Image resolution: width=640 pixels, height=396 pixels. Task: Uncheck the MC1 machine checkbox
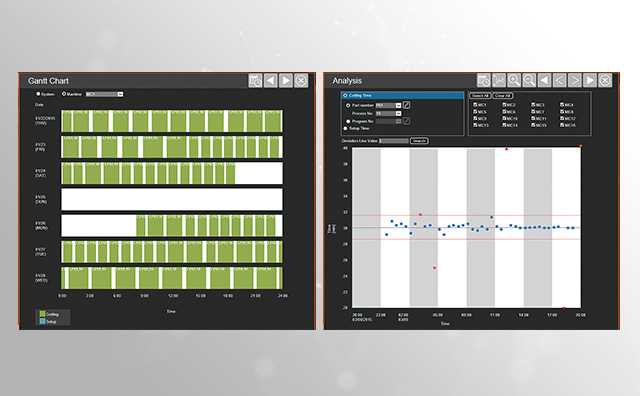pos(475,105)
